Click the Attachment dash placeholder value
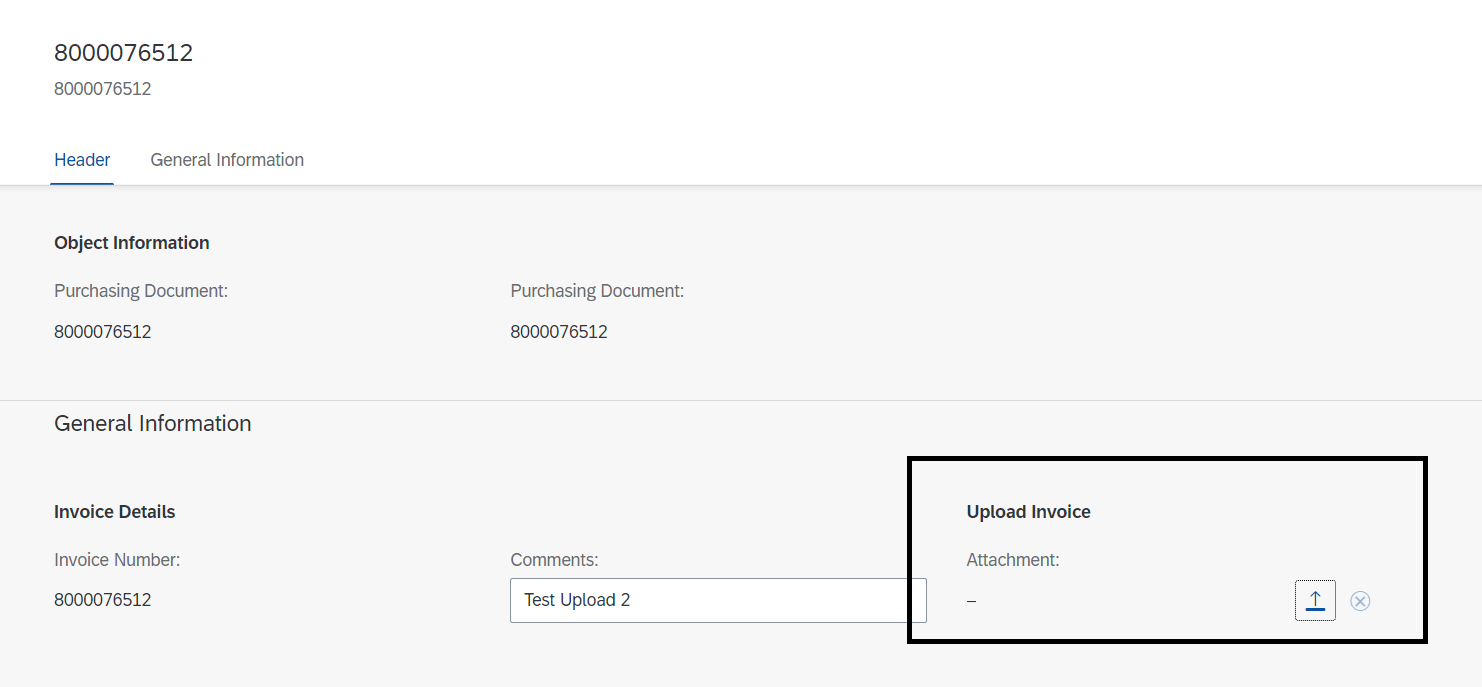 click(970, 600)
